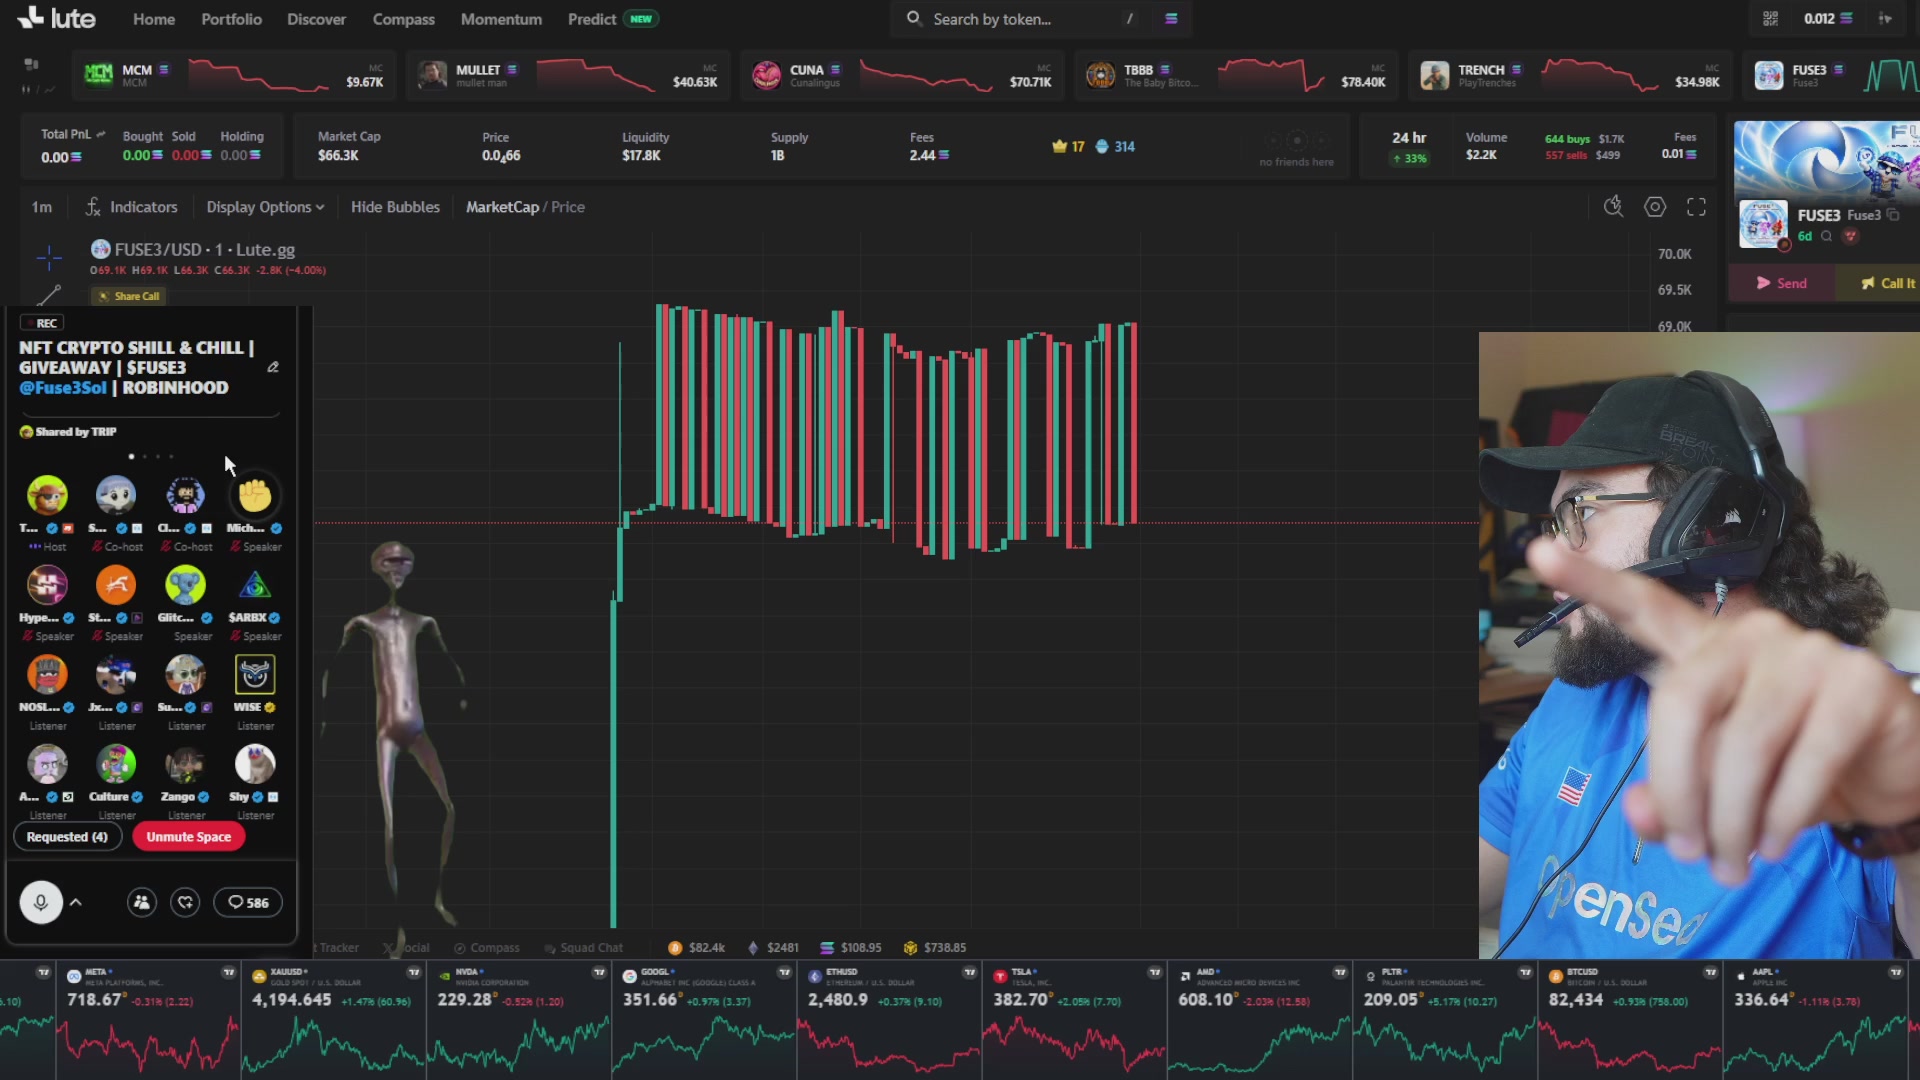Select SARBX speaker avatar
Screen dimensions: 1920x1080
255,585
